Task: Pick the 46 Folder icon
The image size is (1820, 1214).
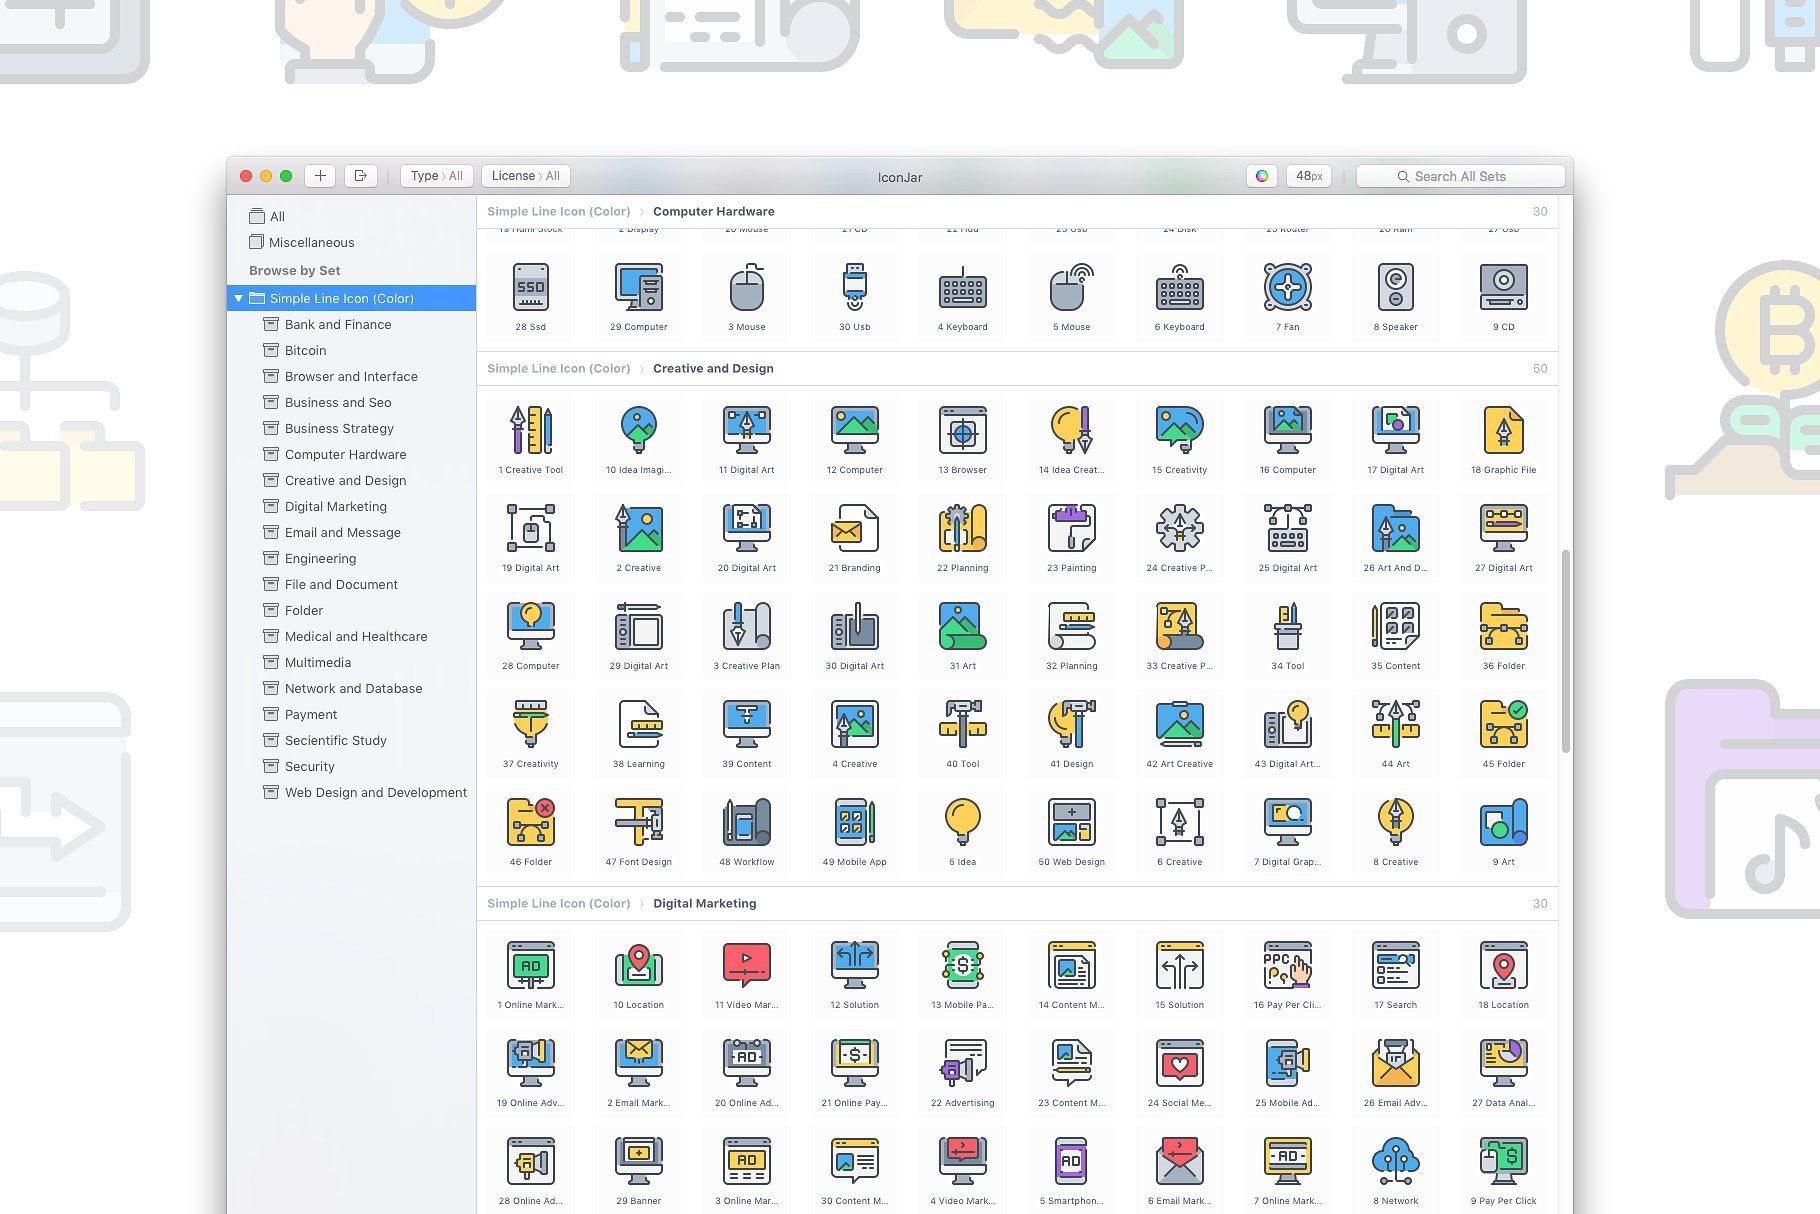Action: (530, 823)
